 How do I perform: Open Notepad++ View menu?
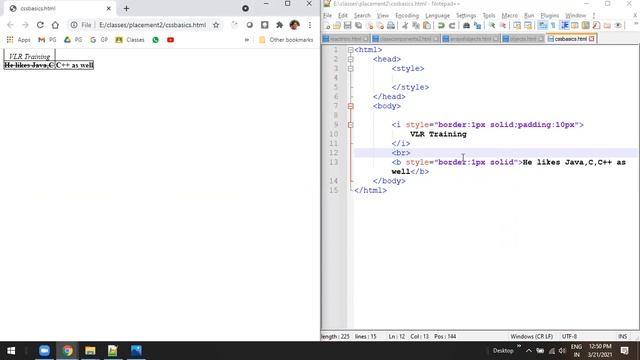point(382,16)
